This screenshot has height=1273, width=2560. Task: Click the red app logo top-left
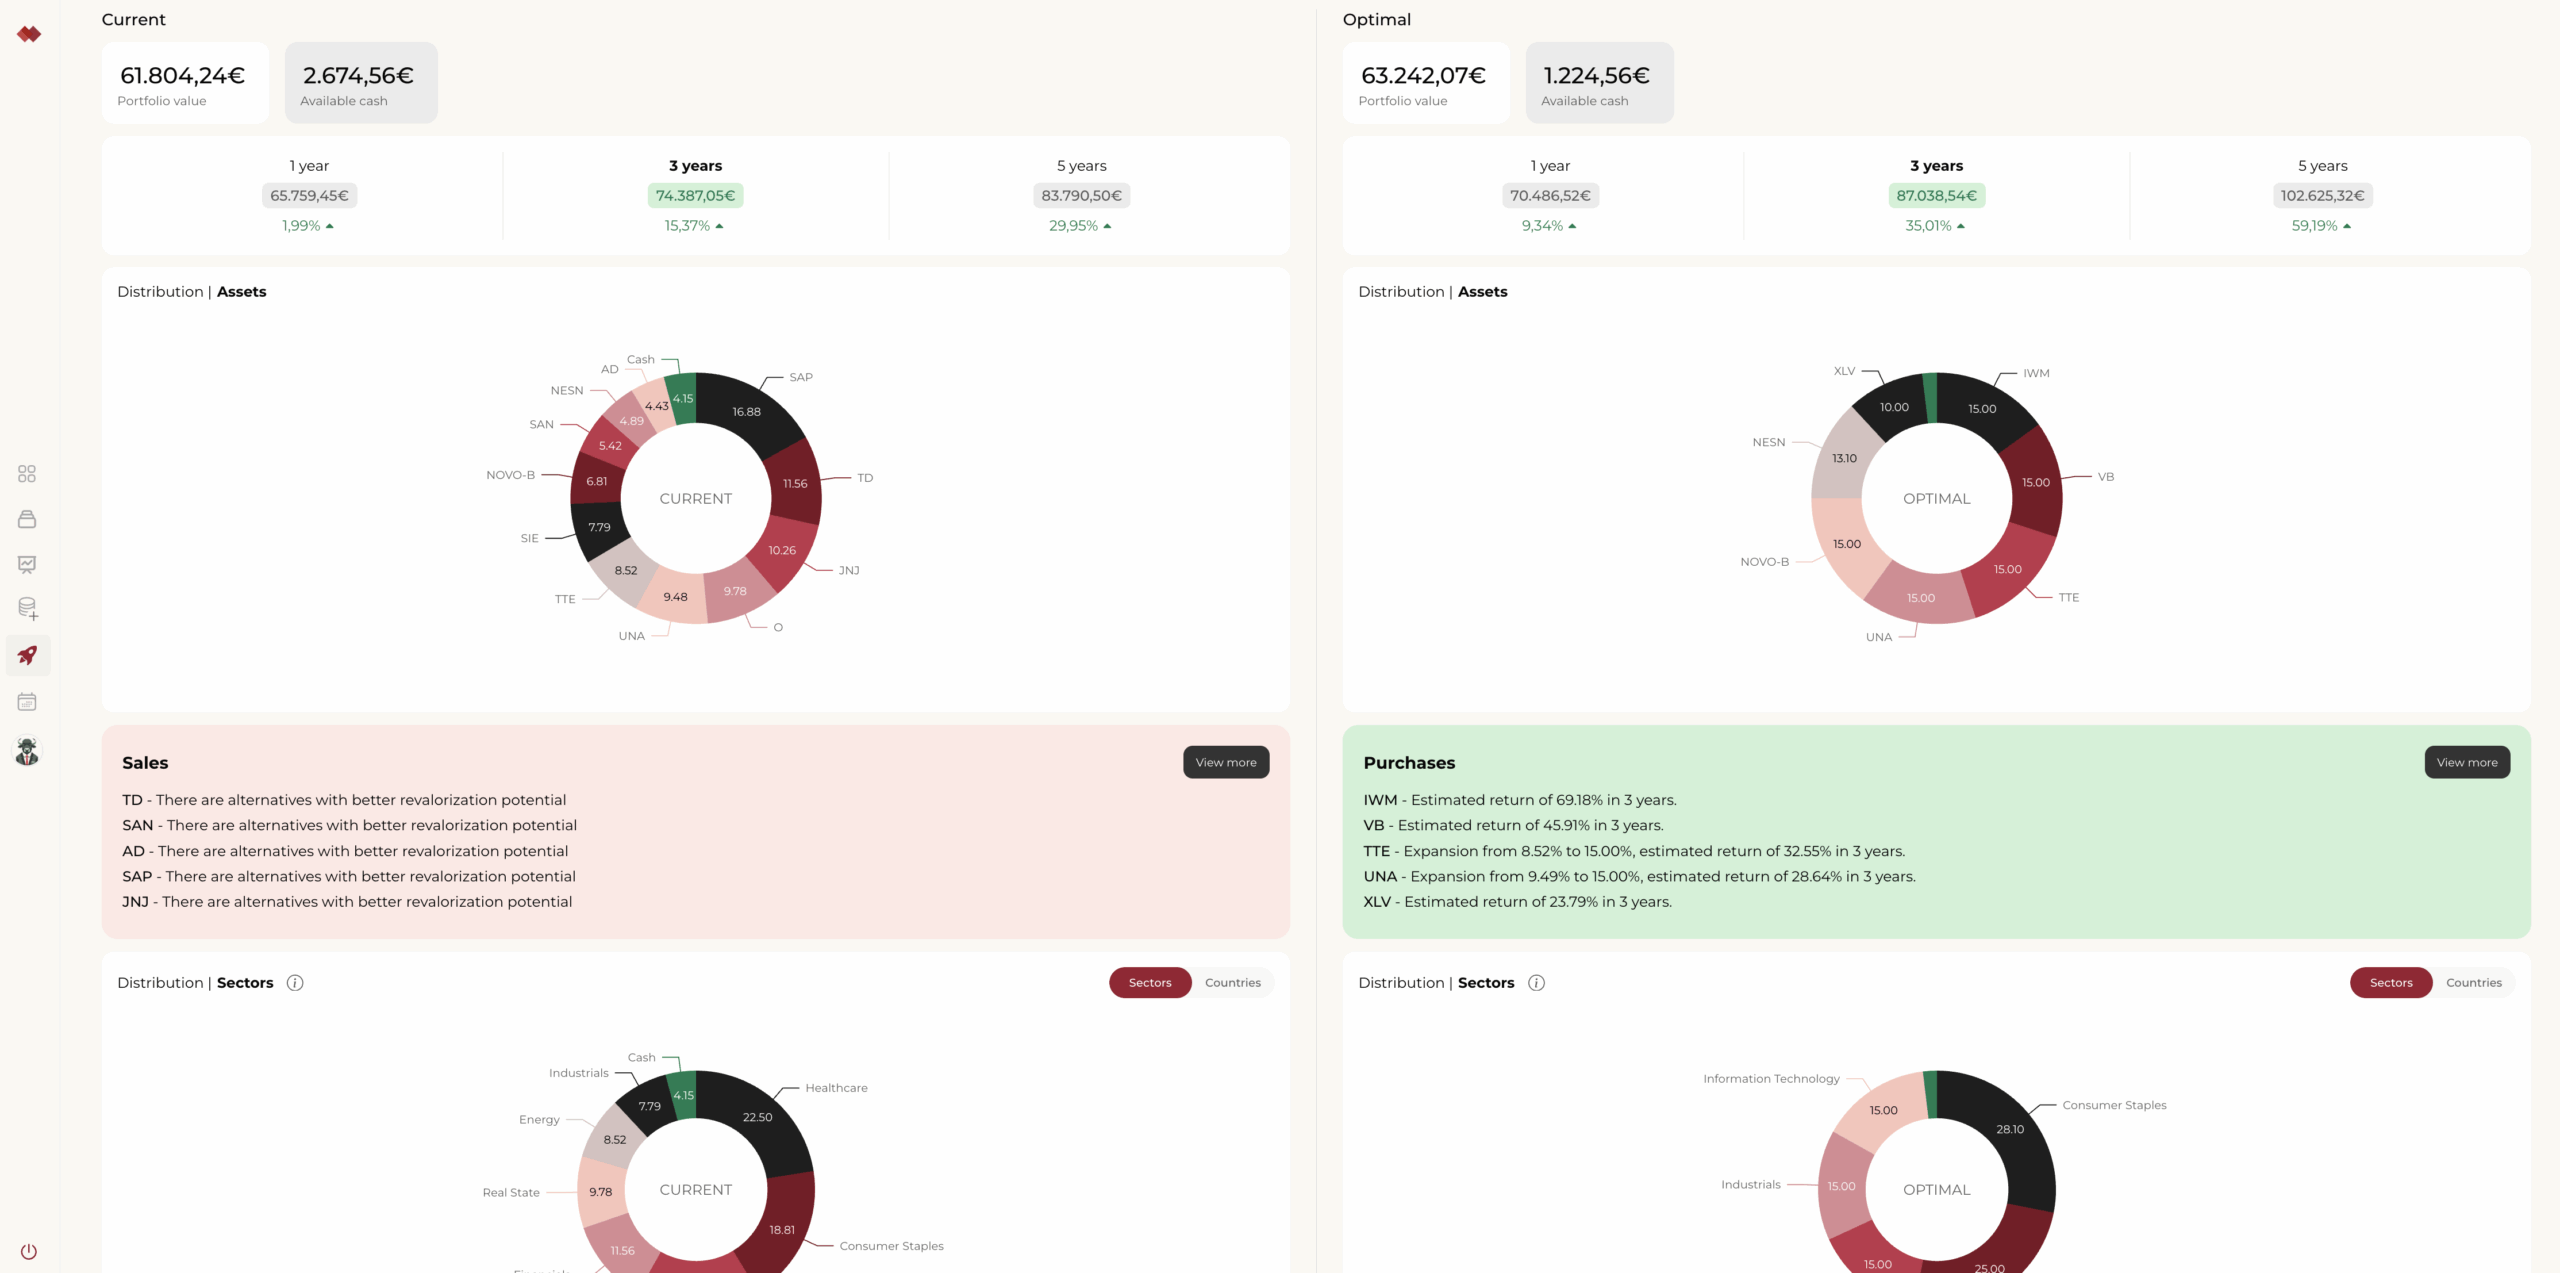point(29,34)
